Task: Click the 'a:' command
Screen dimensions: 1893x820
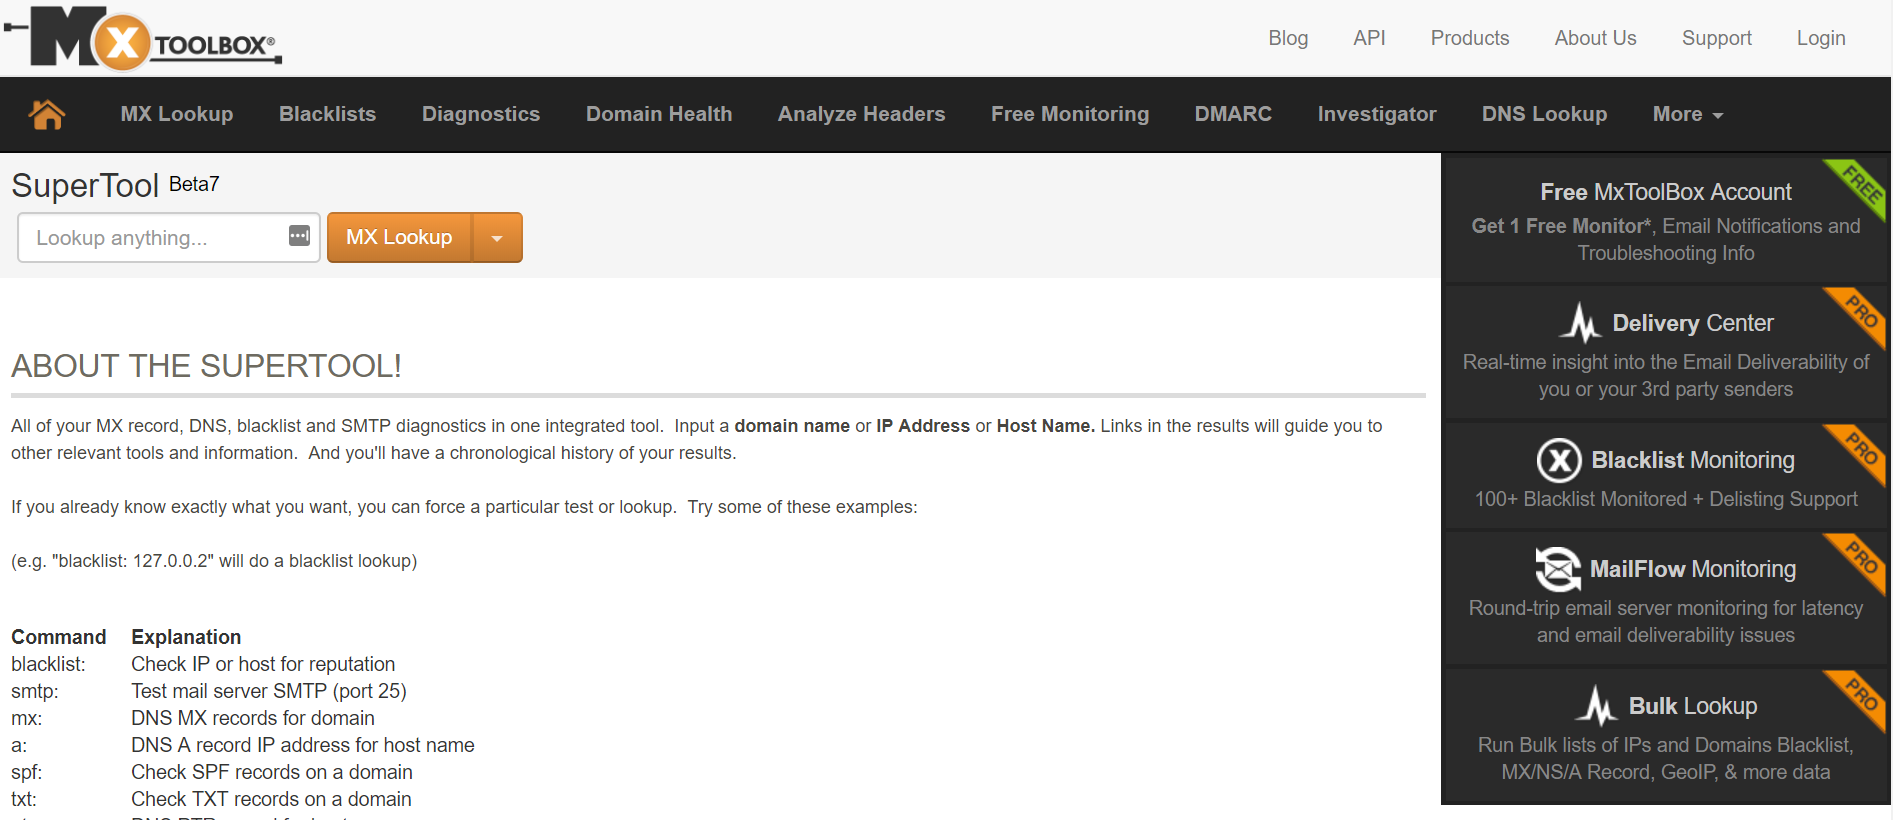Action: (x=19, y=745)
